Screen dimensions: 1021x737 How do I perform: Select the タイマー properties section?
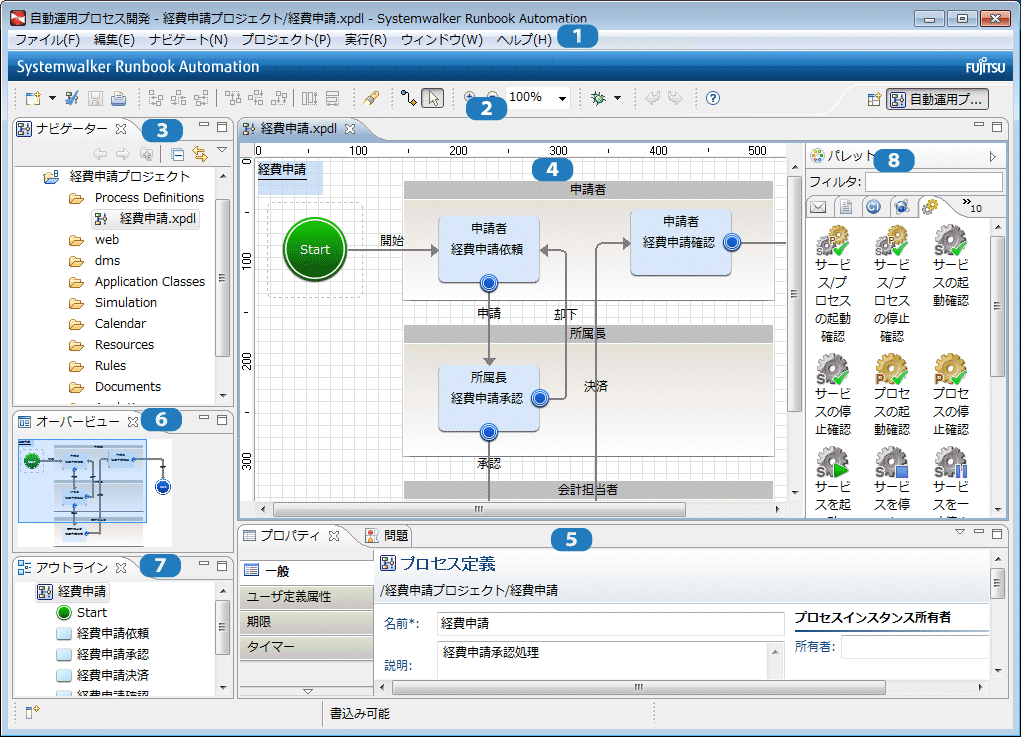pyautogui.click(x=306, y=647)
